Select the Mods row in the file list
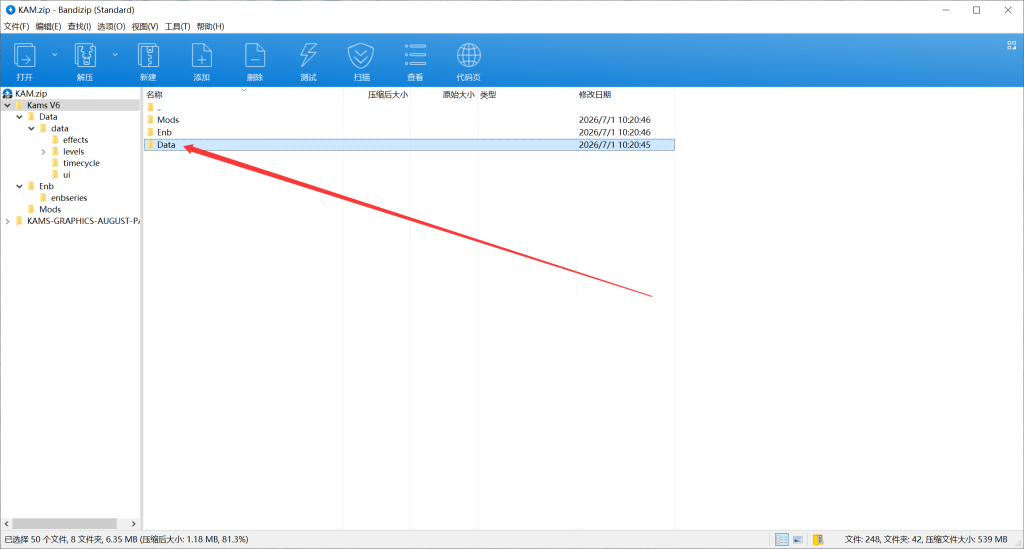1024x549 pixels. (409, 120)
